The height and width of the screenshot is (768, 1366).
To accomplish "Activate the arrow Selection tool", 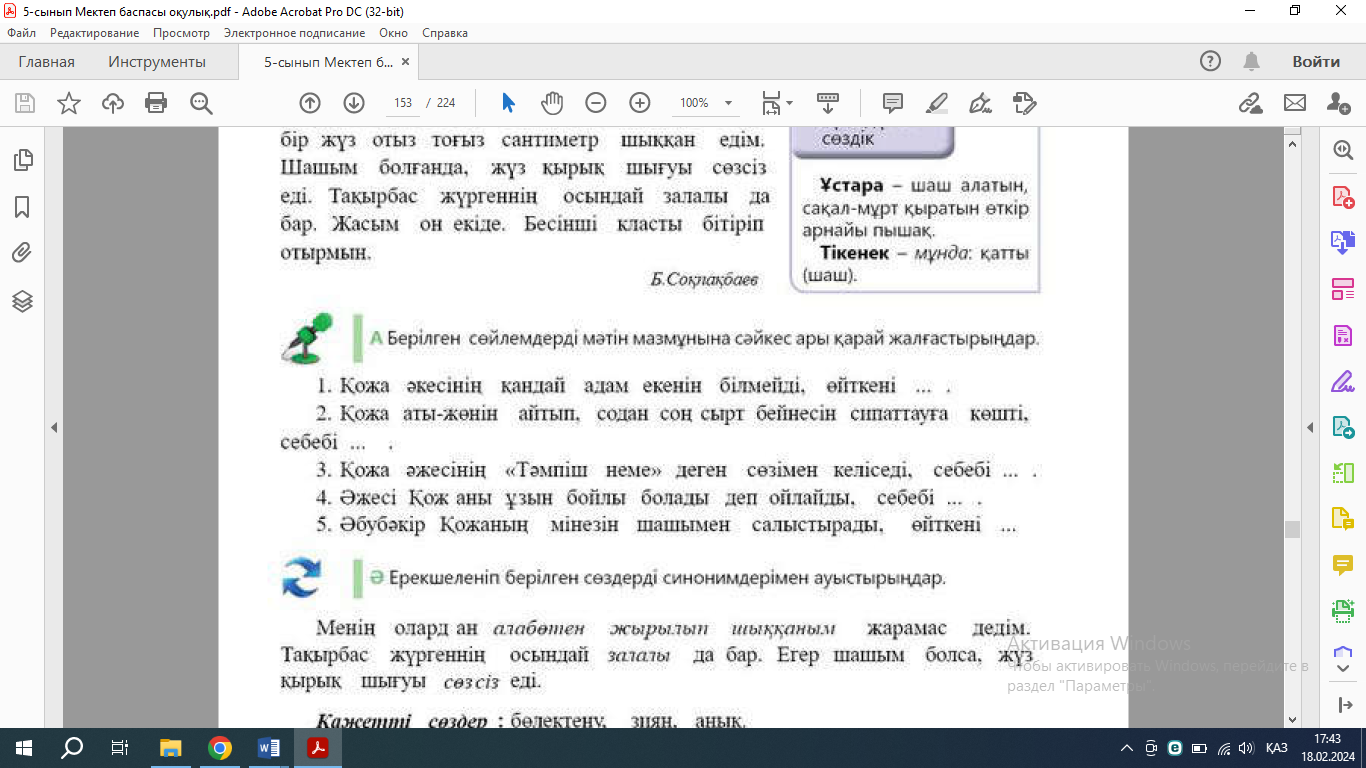I will (508, 103).
